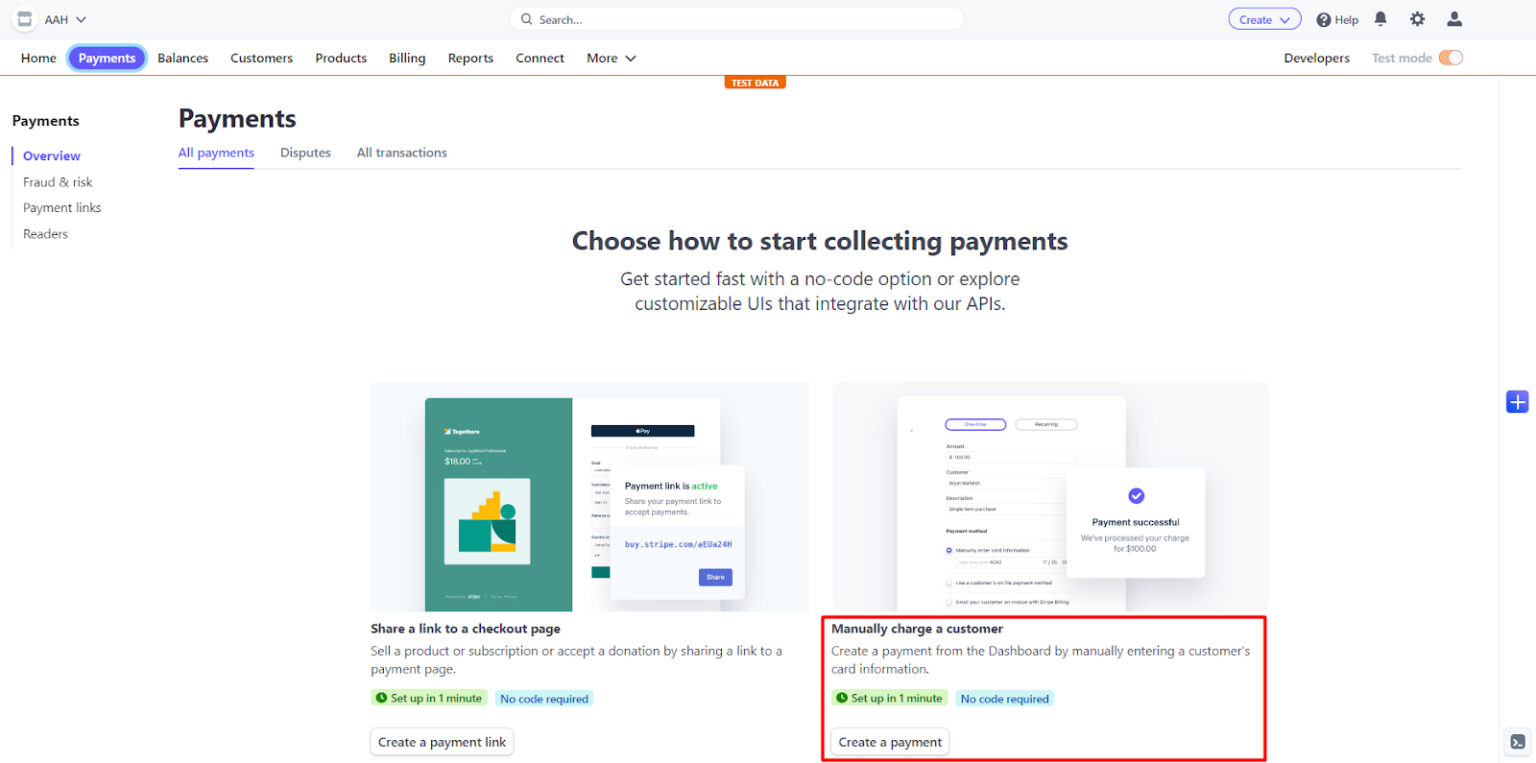Expand the More navigation menu
The image size is (1536, 763).
point(610,58)
